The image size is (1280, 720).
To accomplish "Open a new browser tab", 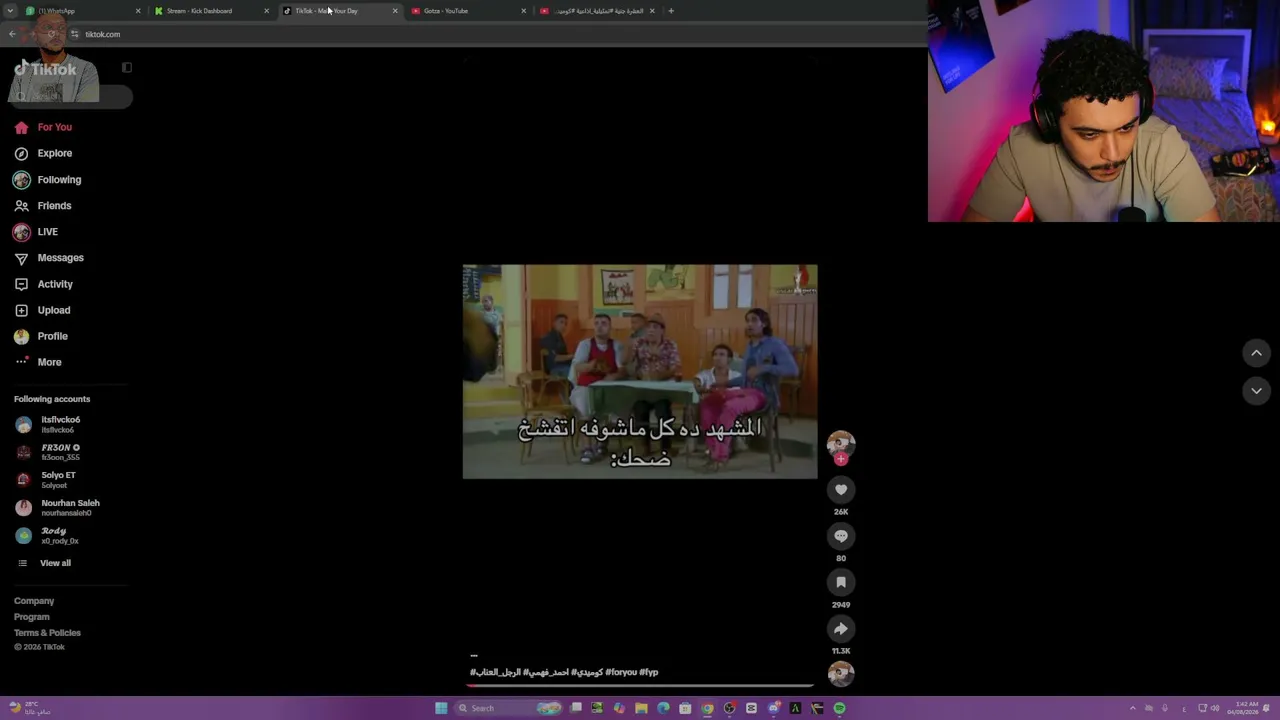I will 671,11.
